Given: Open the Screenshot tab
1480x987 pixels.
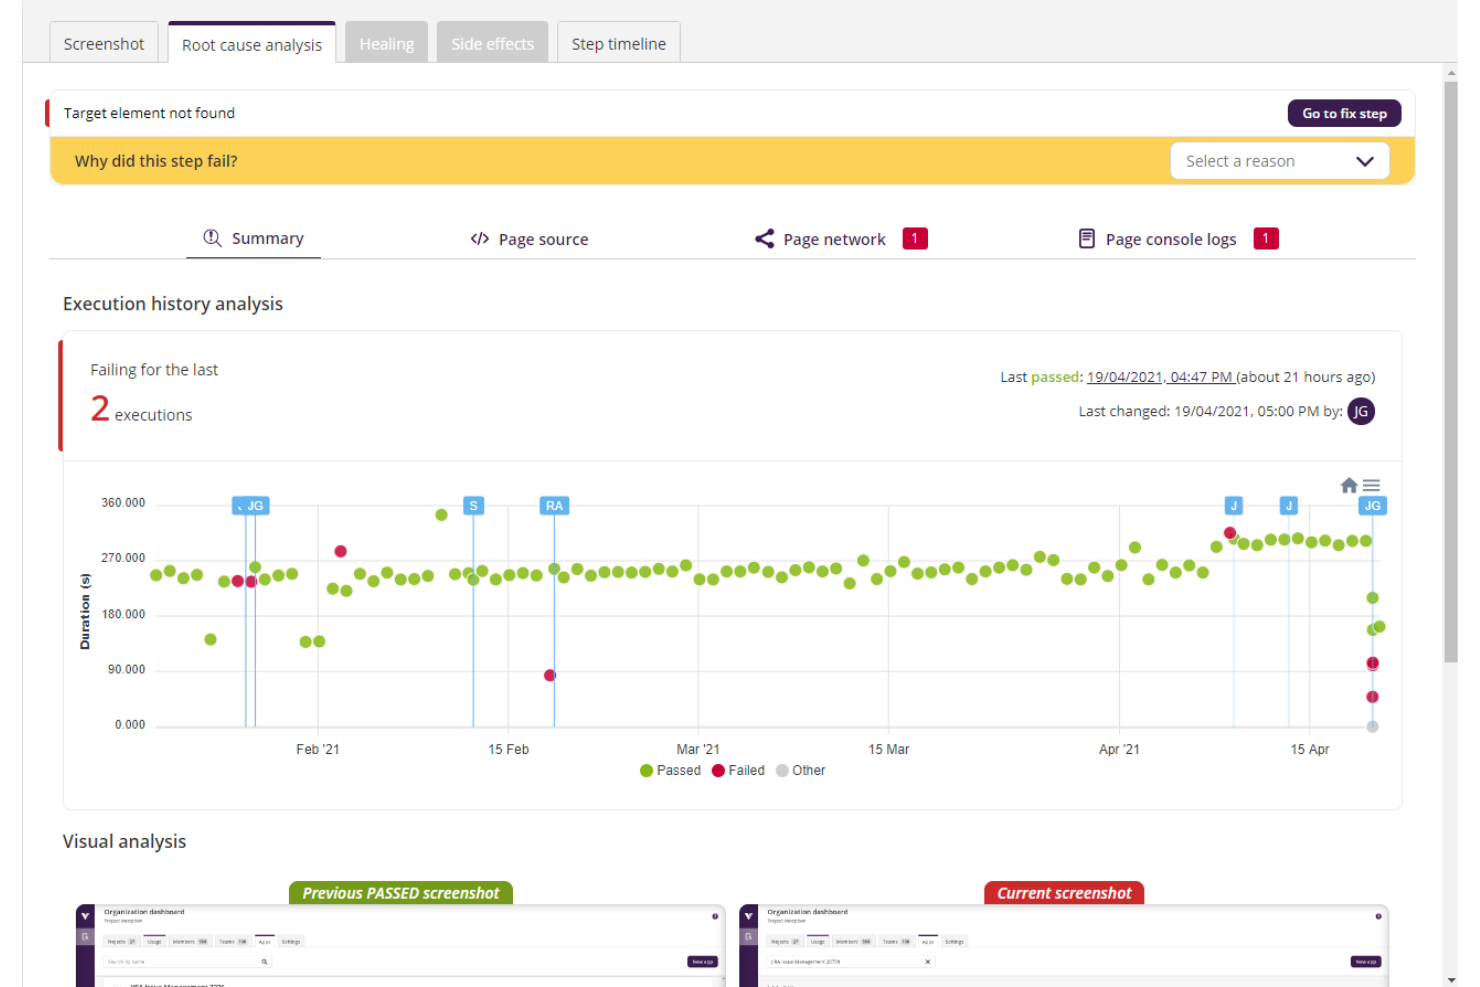Looking at the screenshot, I should [103, 42].
